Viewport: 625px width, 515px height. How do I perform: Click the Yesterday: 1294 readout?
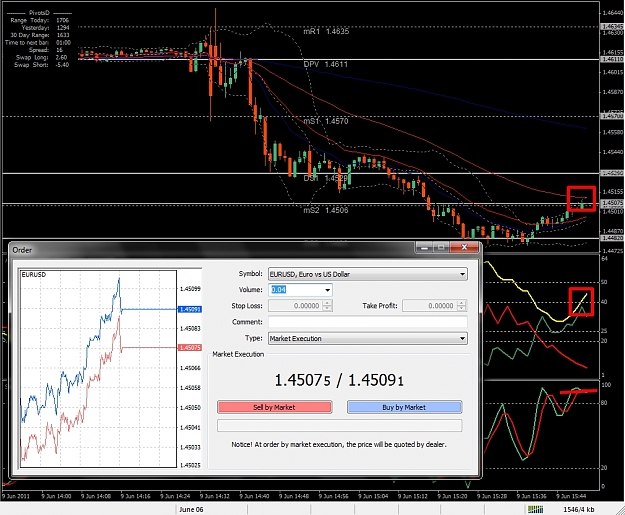click(45, 28)
